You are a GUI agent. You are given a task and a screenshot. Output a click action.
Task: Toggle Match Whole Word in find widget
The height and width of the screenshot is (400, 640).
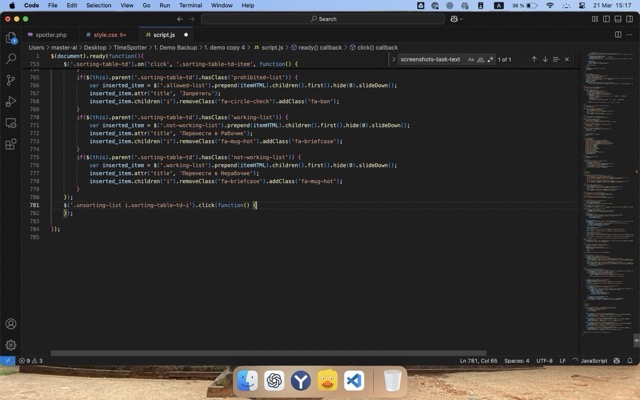(x=480, y=59)
